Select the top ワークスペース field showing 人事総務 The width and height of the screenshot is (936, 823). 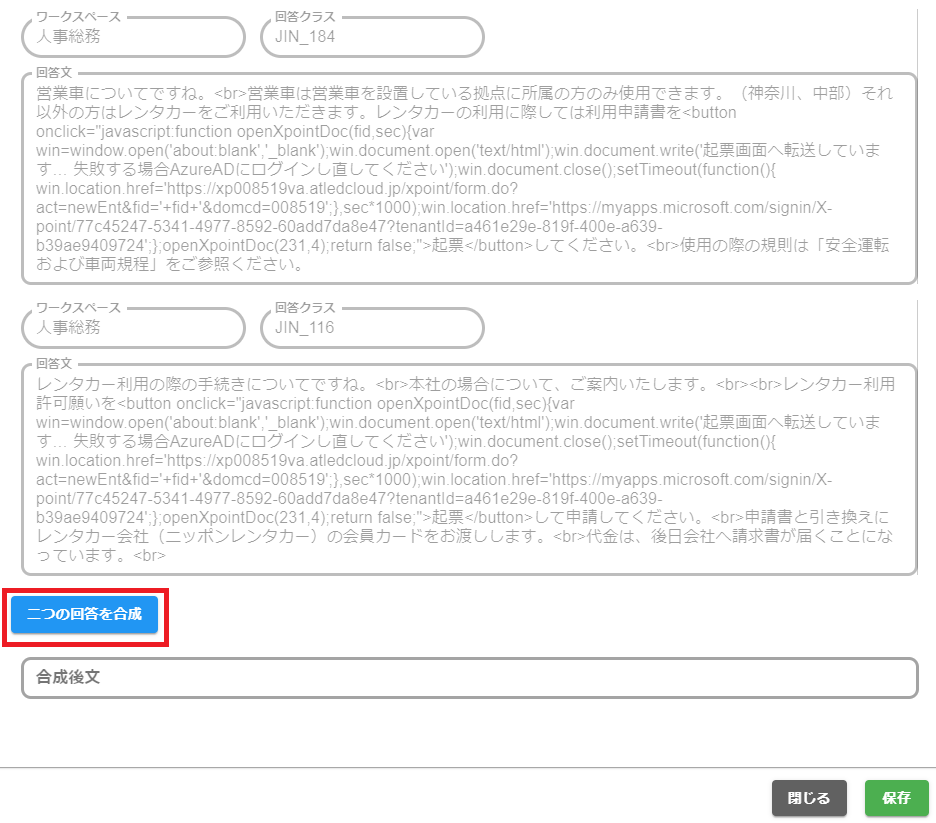132,37
